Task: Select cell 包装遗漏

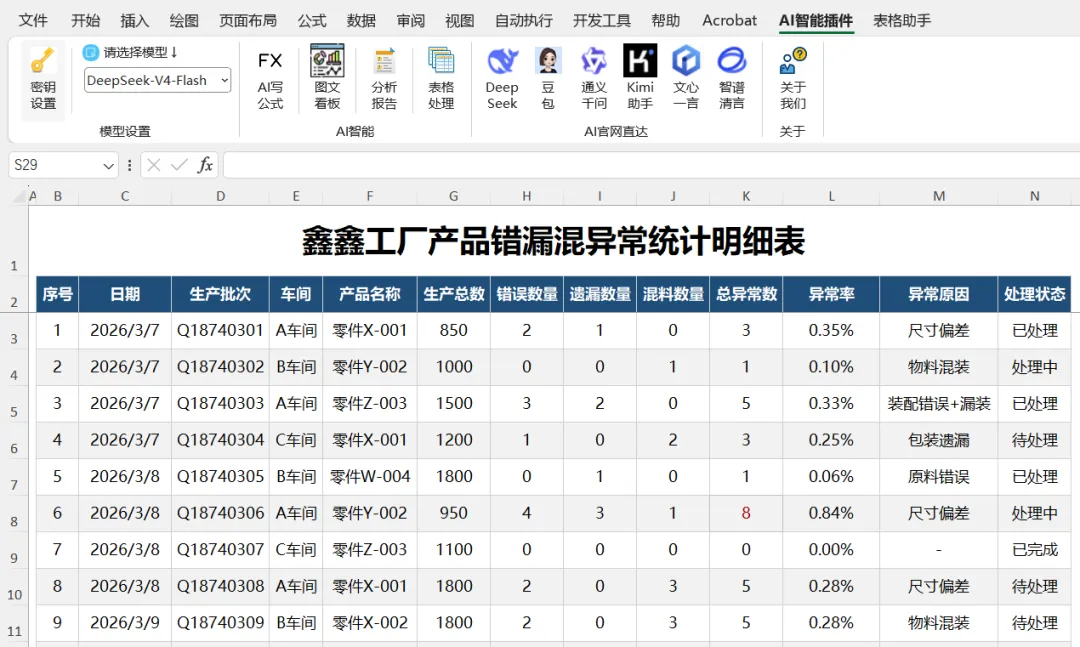Action: coord(939,440)
